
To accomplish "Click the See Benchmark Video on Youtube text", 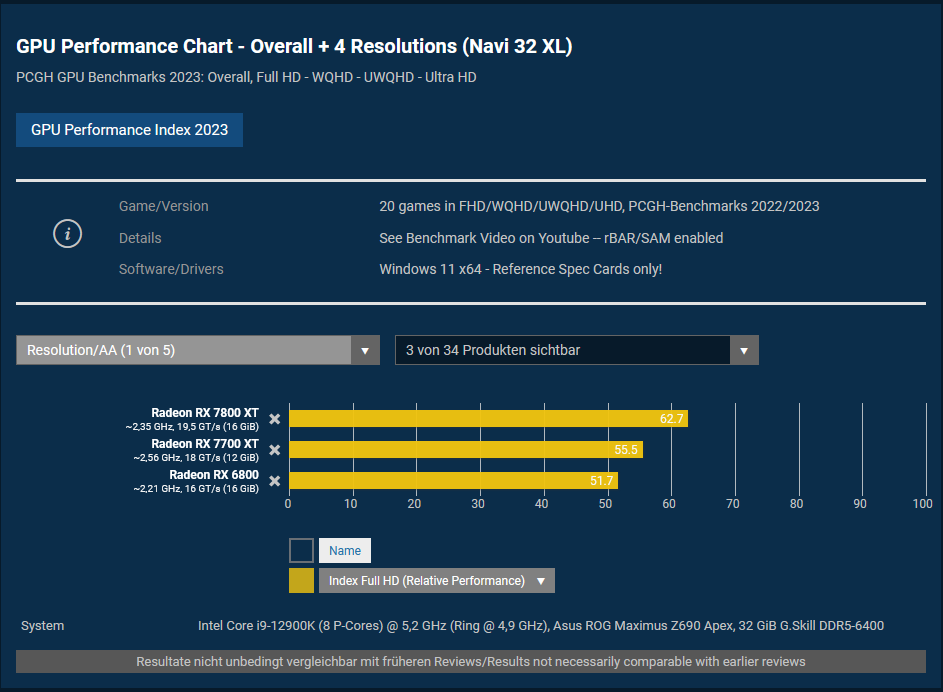I will pyautogui.click(x=551, y=238).
